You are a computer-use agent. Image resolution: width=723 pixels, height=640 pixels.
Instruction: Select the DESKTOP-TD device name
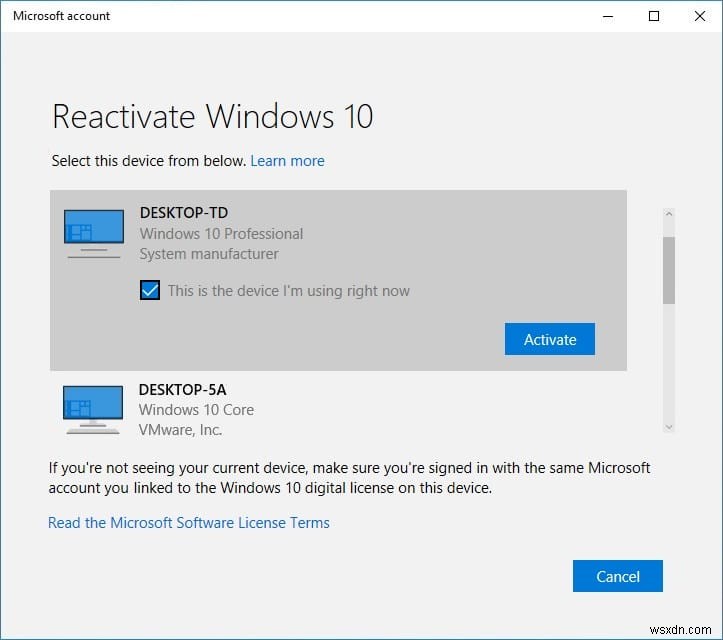[x=184, y=213]
